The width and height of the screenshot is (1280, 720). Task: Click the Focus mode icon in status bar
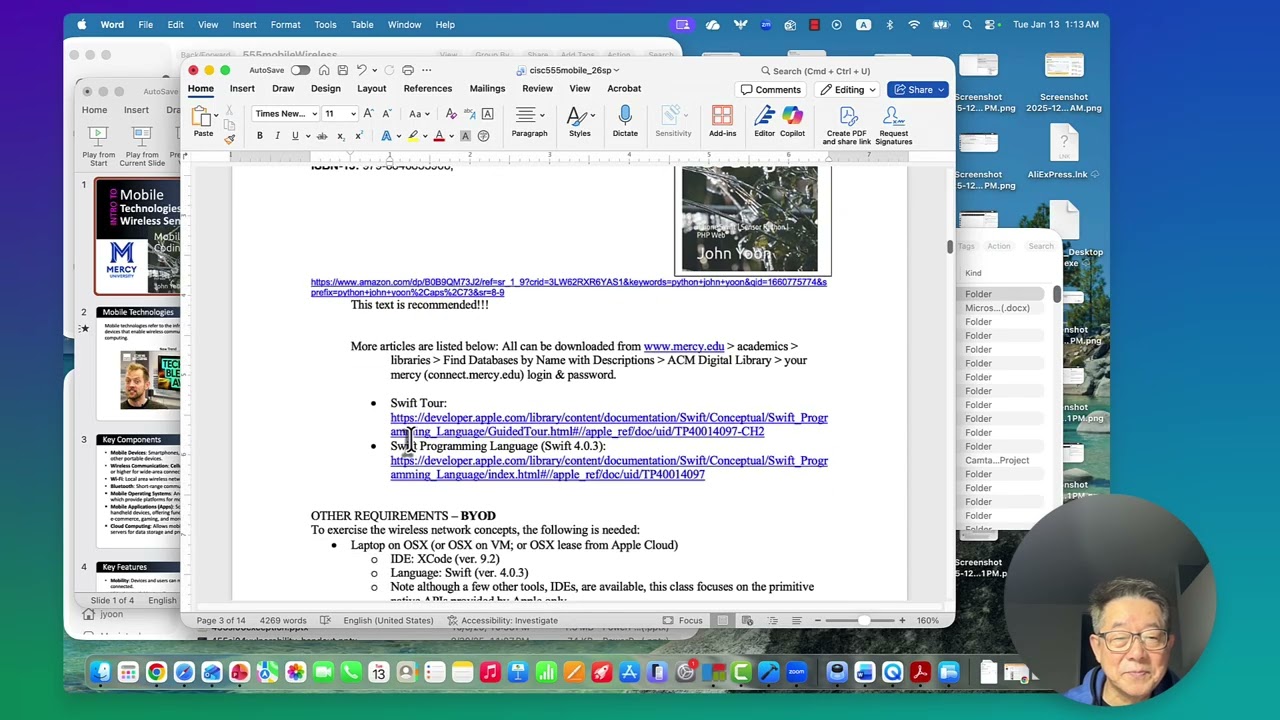coord(668,620)
